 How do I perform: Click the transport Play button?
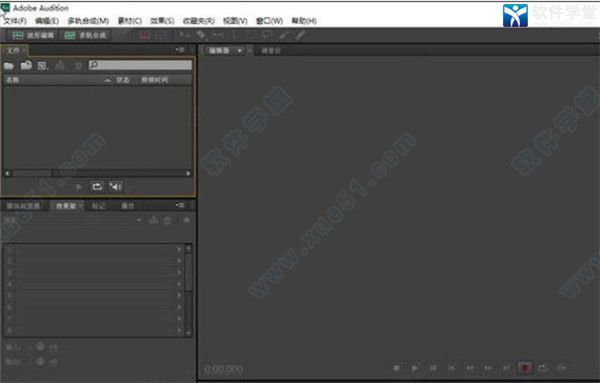tap(414, 368)
